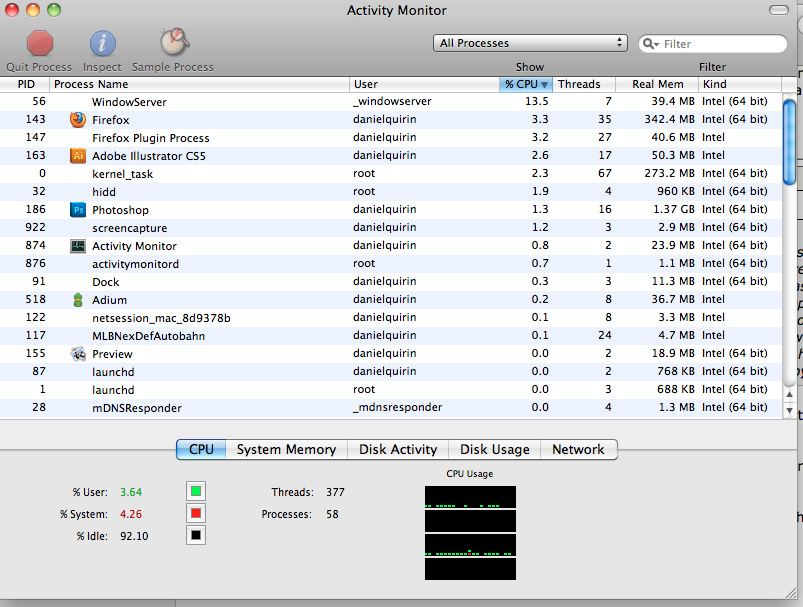Image resolution: width=803 pixels, height=607 pixels.
Task: Switch to the Network tab
Action: [x=578, y=449]
